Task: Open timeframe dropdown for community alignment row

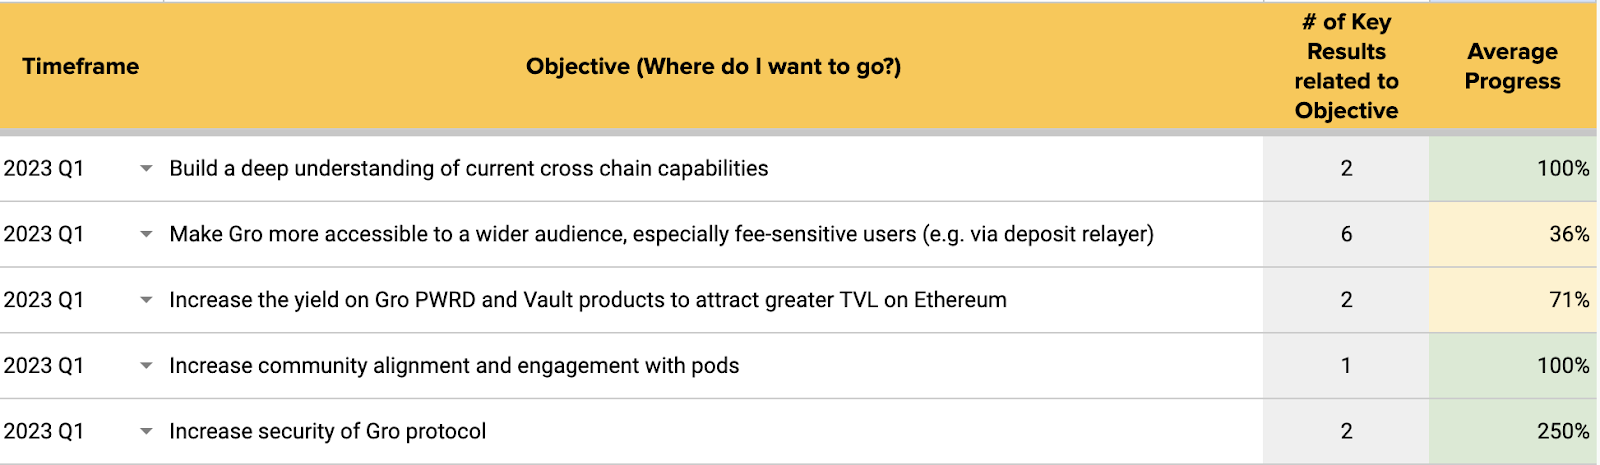Action: coord(146,366)
